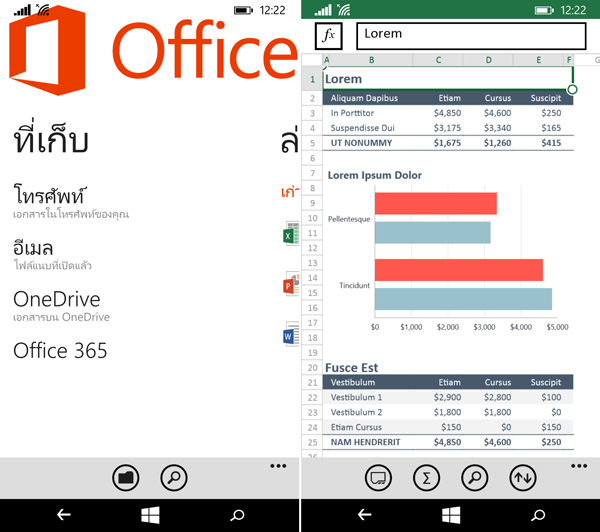This screenshot has width=600, height=532.
Task: Open the OneDrive location
Action: tap(56, 299)
